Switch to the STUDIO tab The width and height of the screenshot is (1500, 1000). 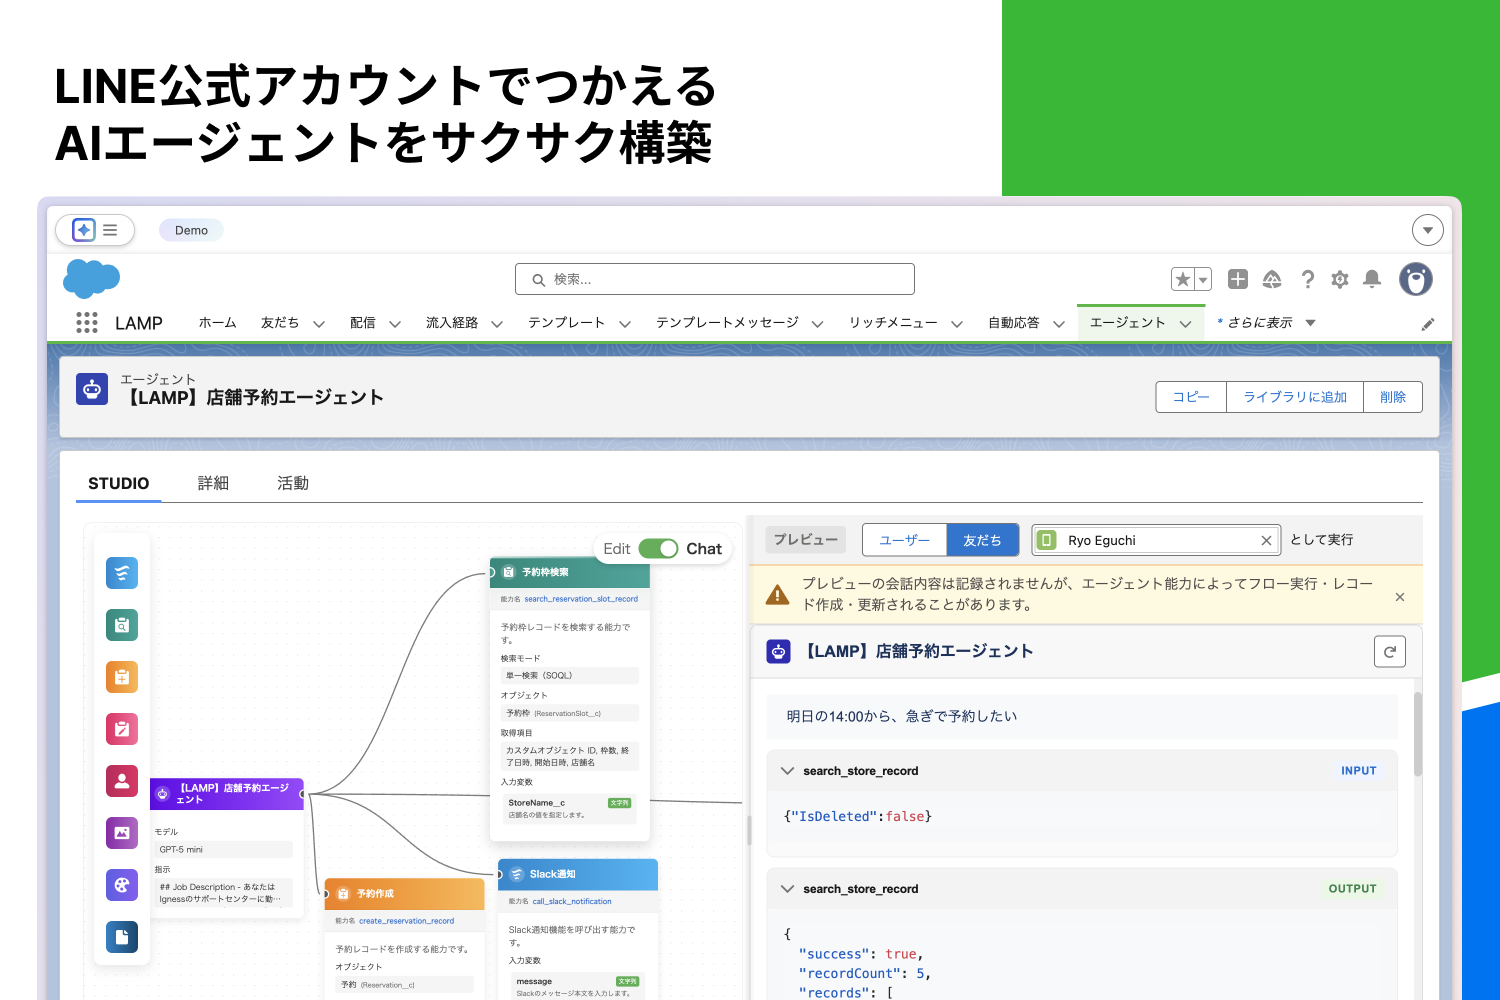pos(119,484)
